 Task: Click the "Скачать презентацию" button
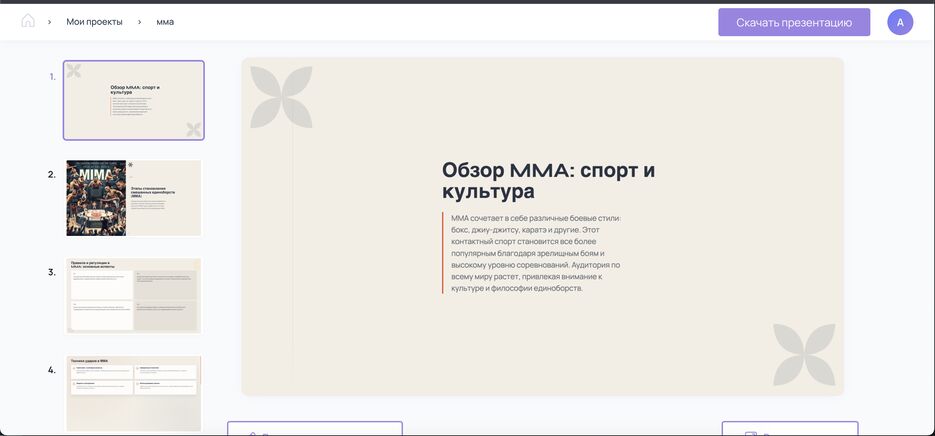coord(794,22)
